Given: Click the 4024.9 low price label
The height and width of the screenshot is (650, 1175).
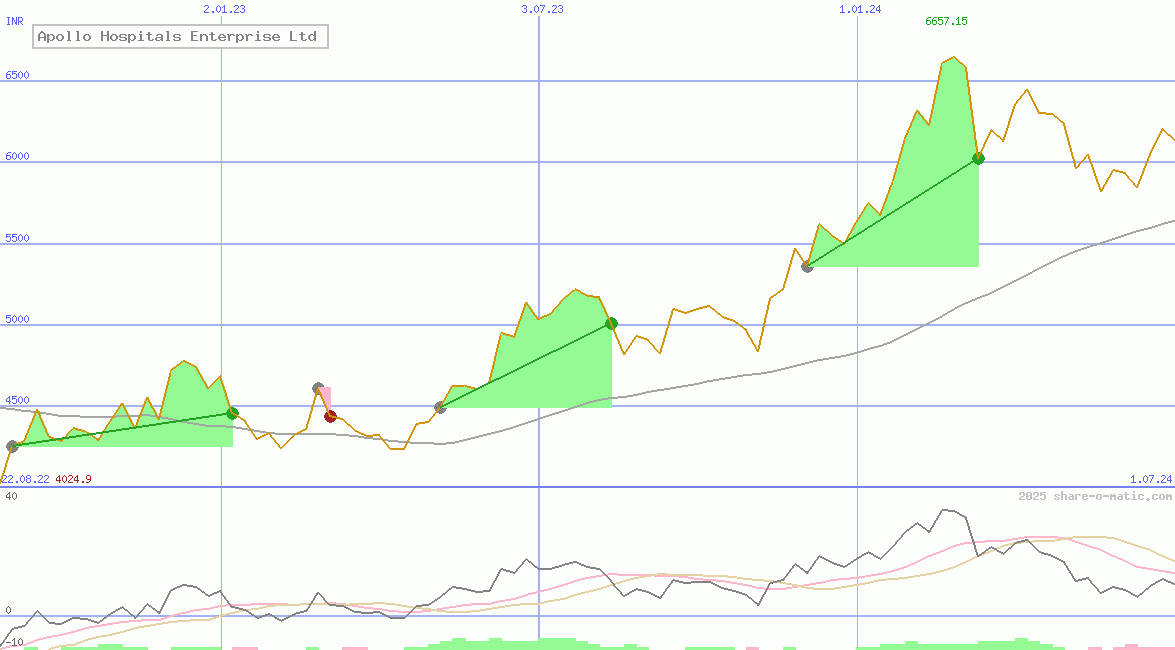Looking at the screenshot, I should click(73, 479).
